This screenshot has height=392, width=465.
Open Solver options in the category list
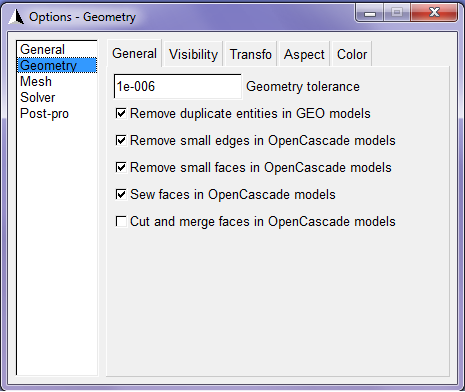point(57,97)
